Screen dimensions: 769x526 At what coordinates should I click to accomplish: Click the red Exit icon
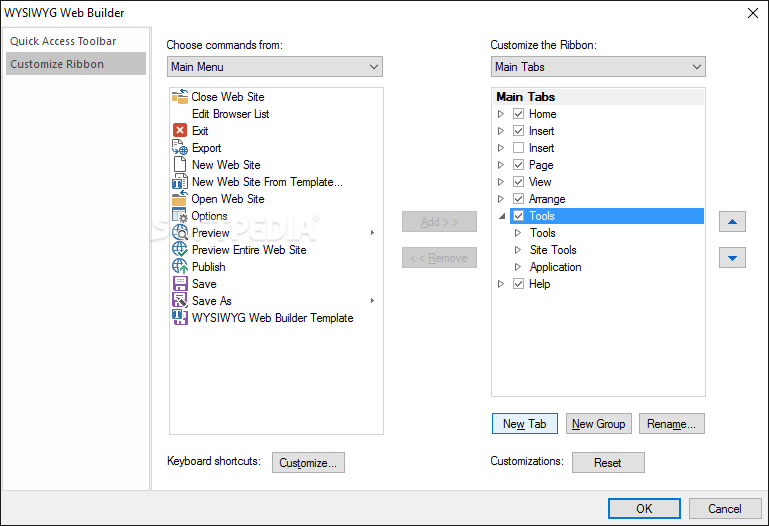tap(180, 131)
